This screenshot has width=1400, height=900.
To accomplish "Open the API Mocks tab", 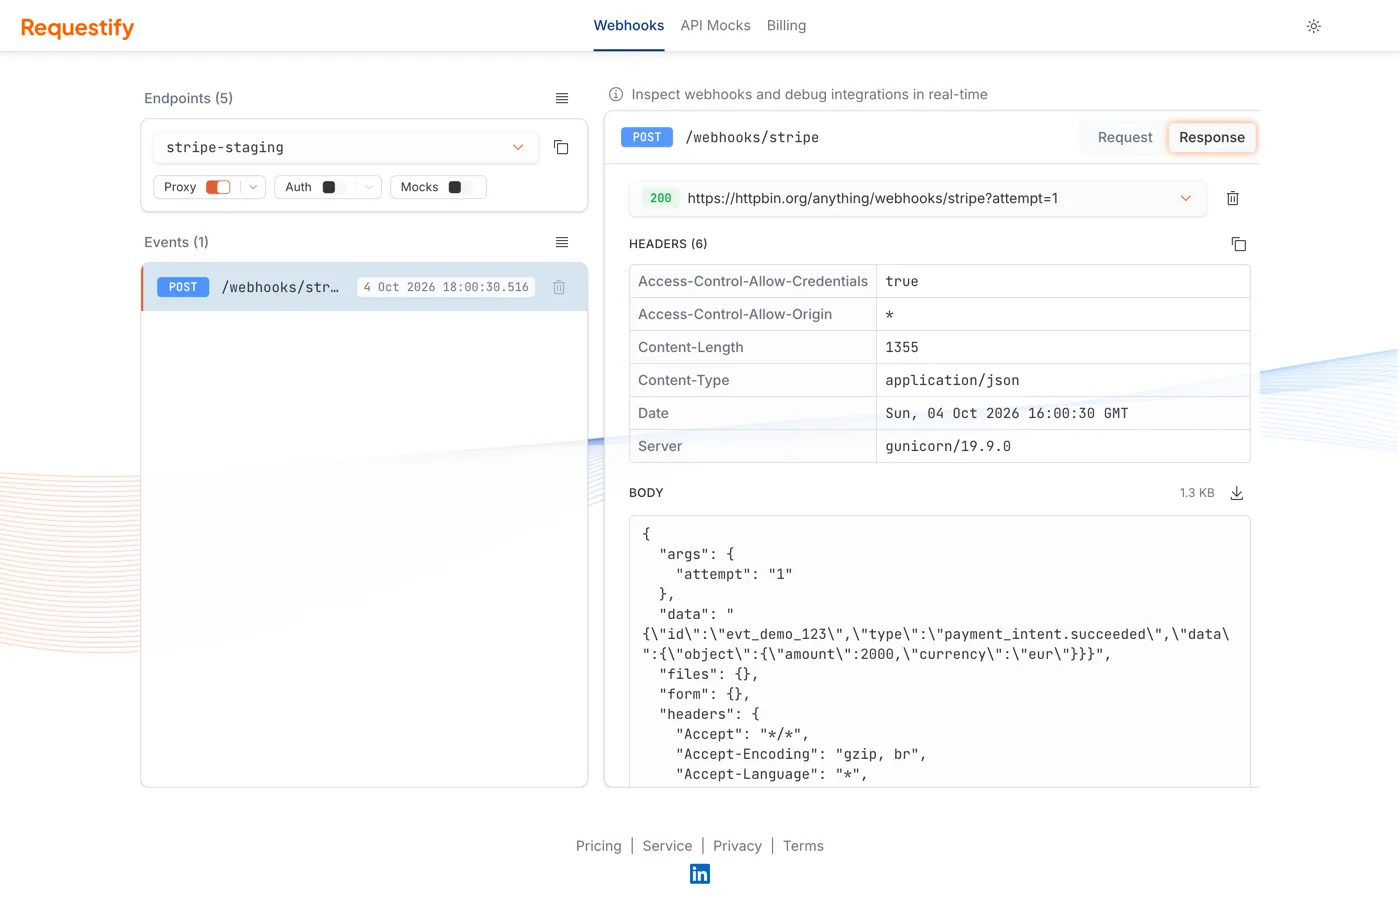I will 715,26.
